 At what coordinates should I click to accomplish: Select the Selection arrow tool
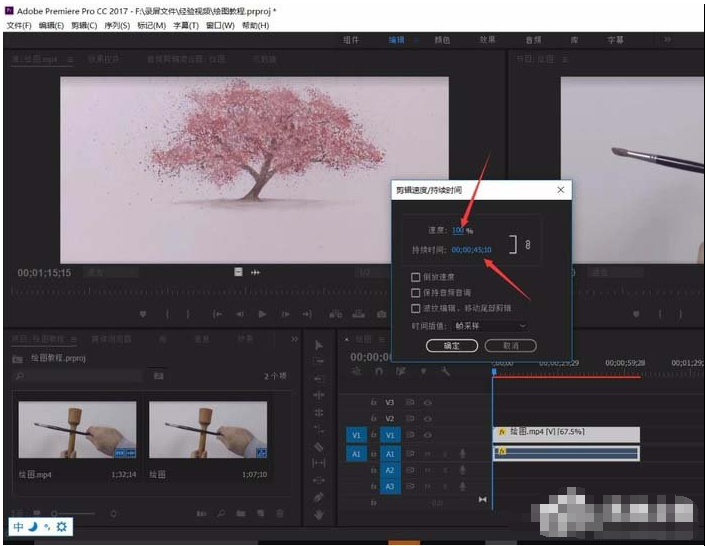(319, 345)
